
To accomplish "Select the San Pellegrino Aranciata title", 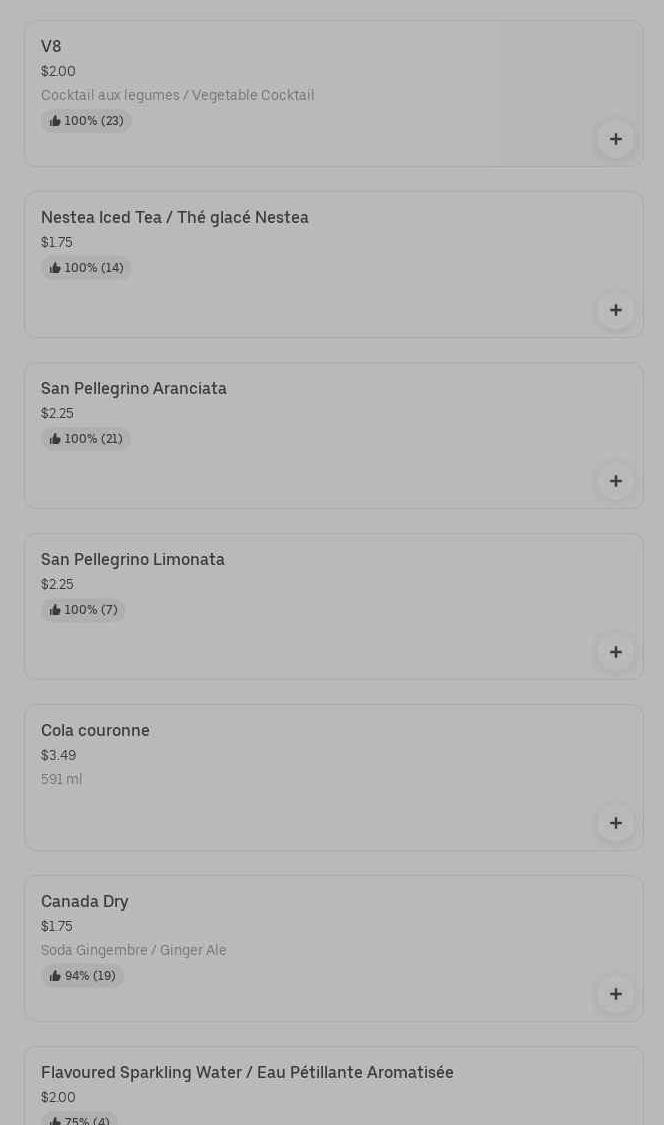I will (134, 389).
